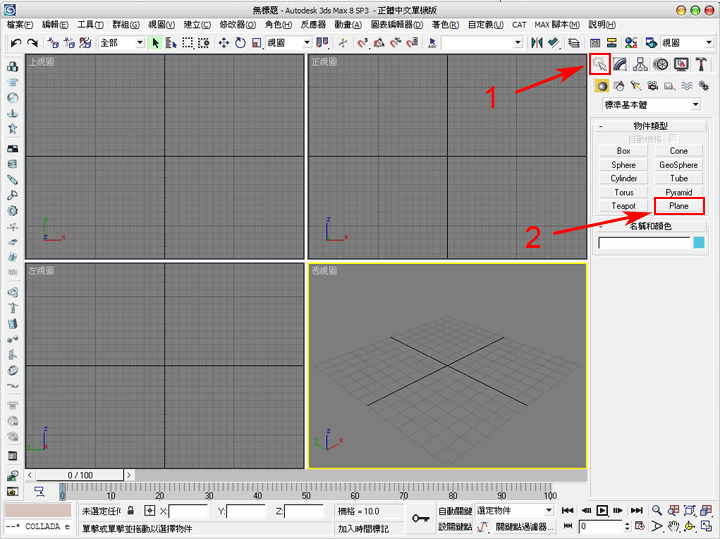720x539 pixels.
Task: Click the Use Pivot Point Center icon
Action: 323,43
